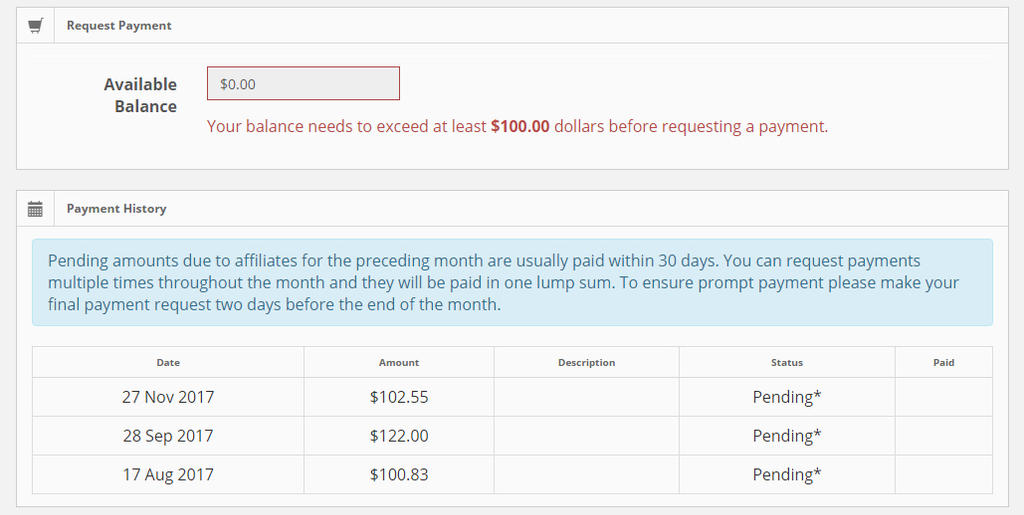Select the 27 Nov 2017 date cell
The width and height of the screenshot is (1024, 515).
pyautogui.click(x=168, y=397)
